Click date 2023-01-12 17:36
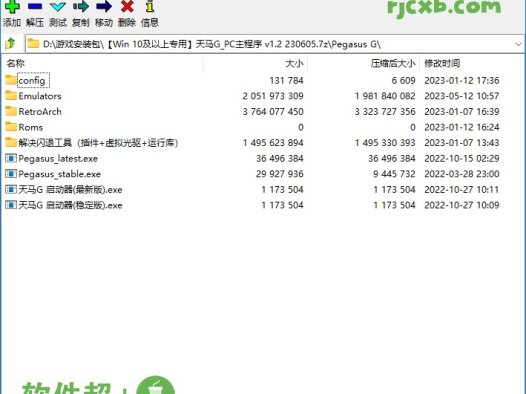This screenshot has height=394, width=526. click(x=462, y=80)
